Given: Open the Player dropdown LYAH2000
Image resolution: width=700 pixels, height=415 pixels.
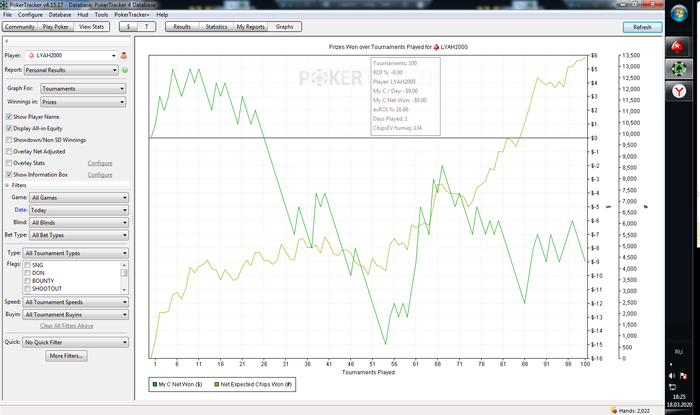Looking at the screenshot, I should pos(71,56).
